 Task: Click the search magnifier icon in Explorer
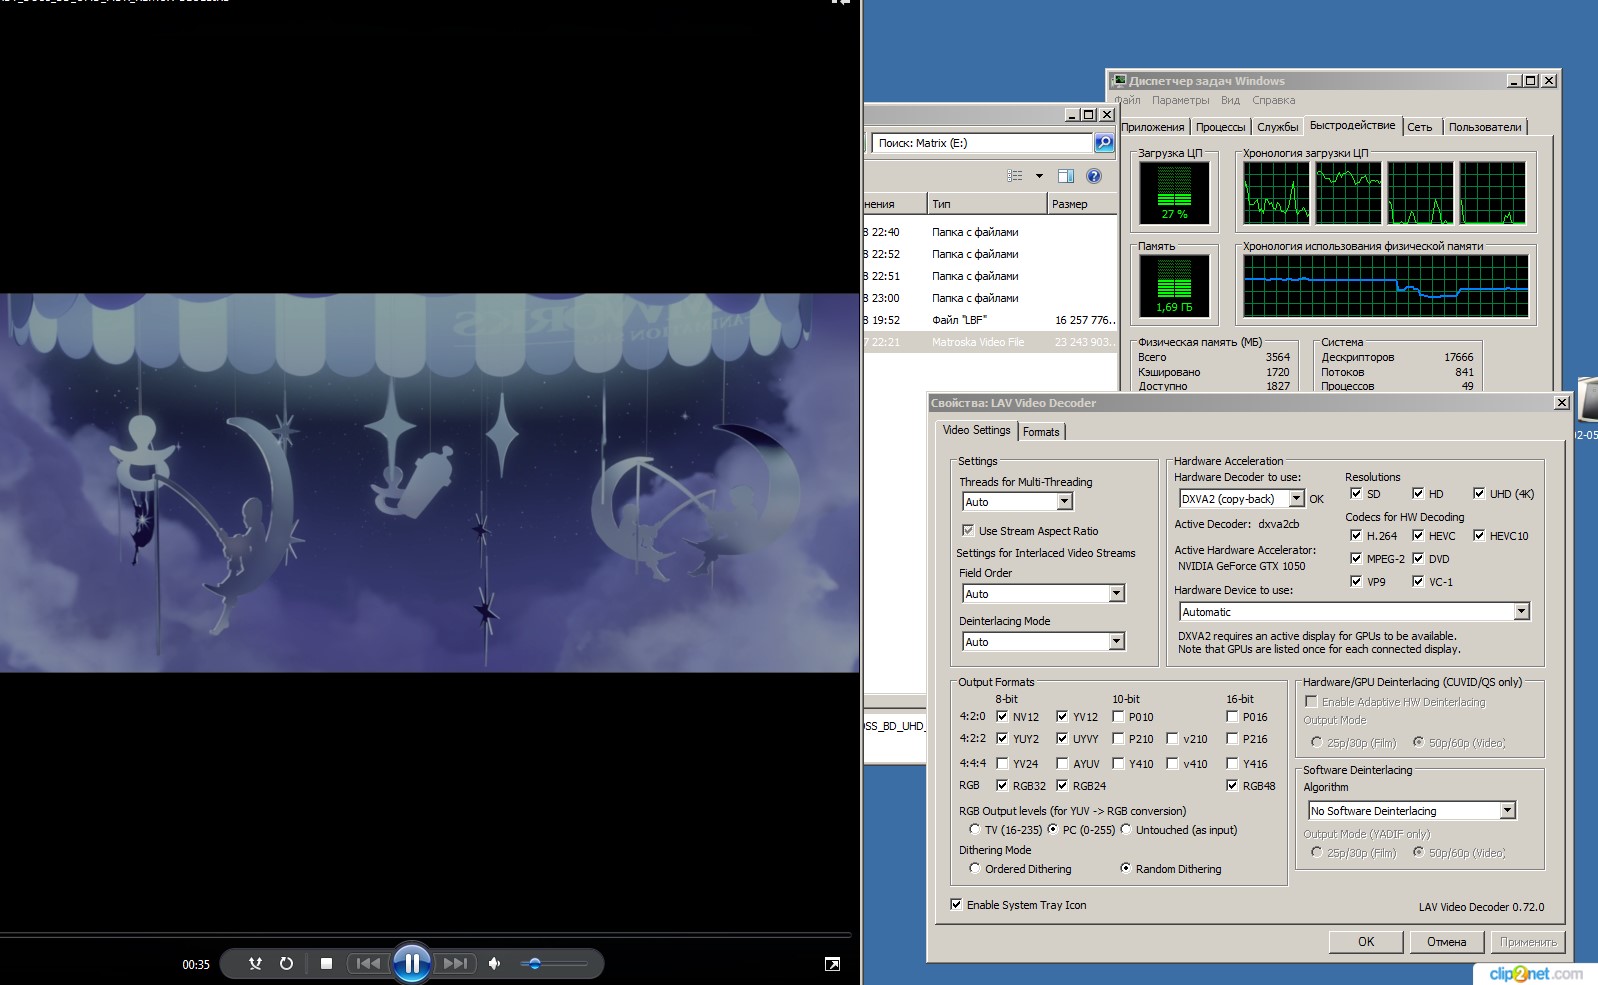[1104, 143]
